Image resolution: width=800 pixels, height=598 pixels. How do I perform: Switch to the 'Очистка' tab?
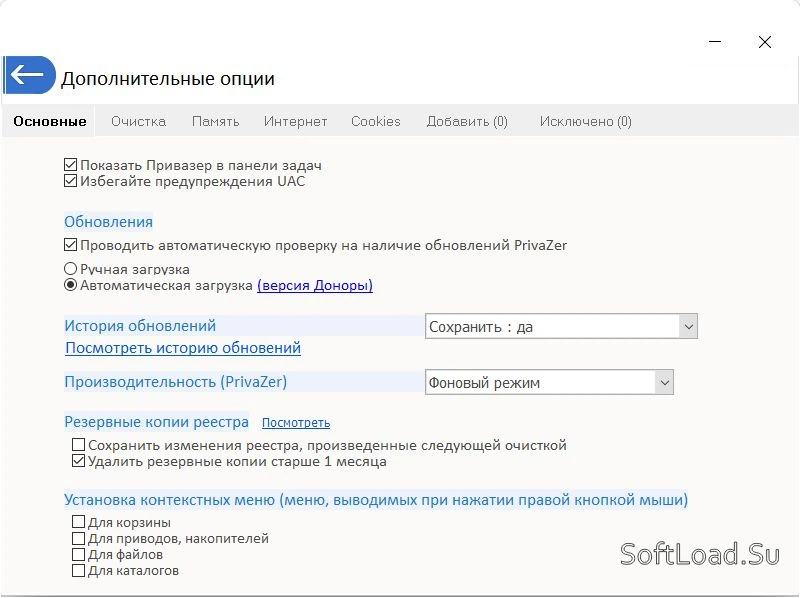[138, 121]
